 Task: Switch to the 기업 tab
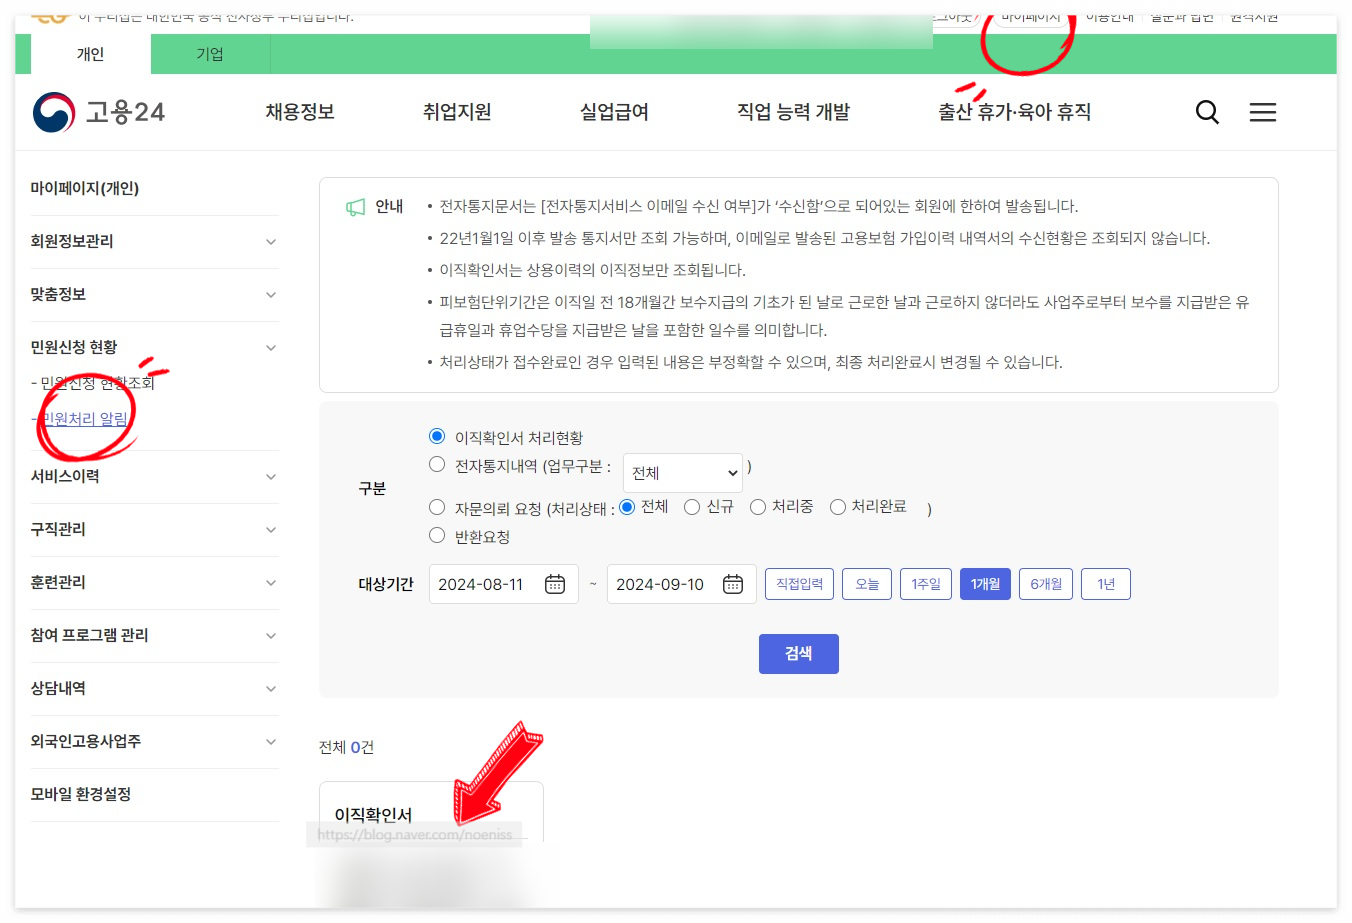click(210, 54)
